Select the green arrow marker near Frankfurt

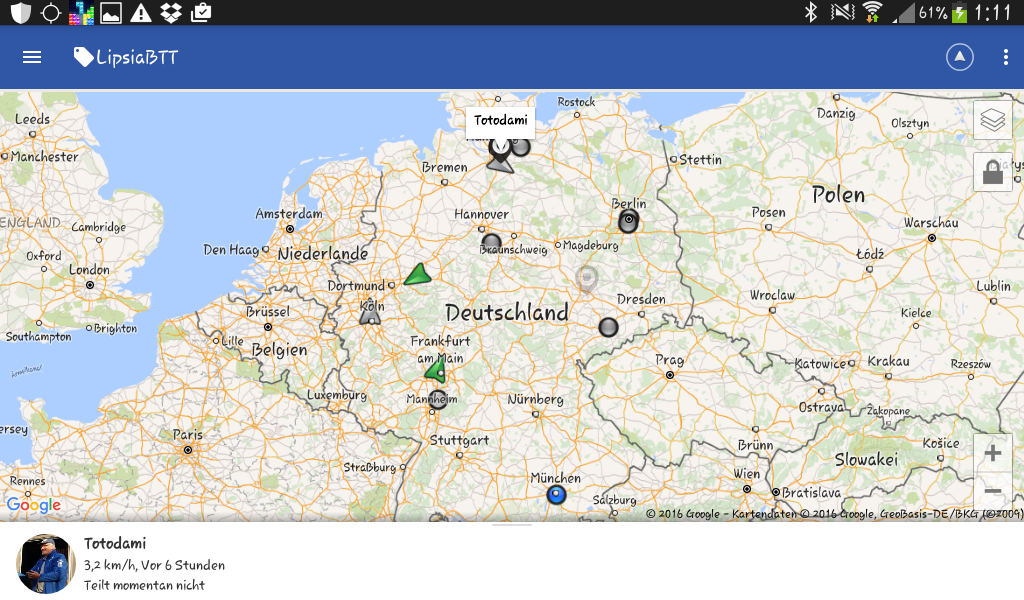click(435, 371)
